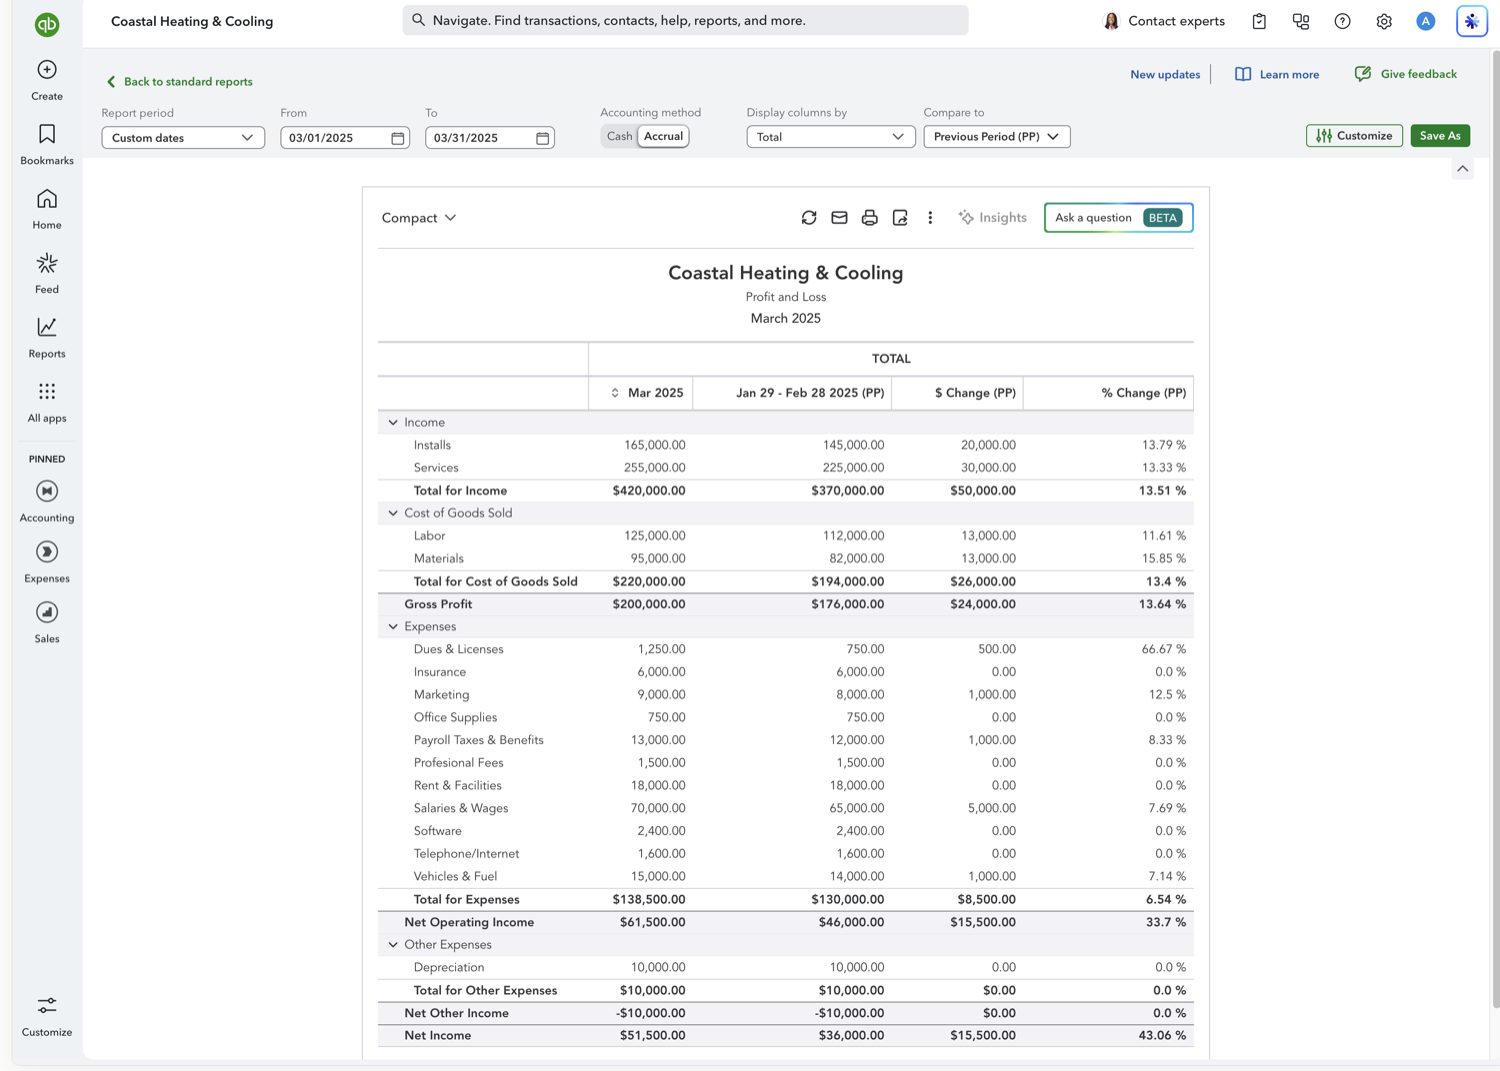Screen dimensions: 1500x1071
Task: Click the Materials 95,000.00 amount
Action: [x=658, y=559]
